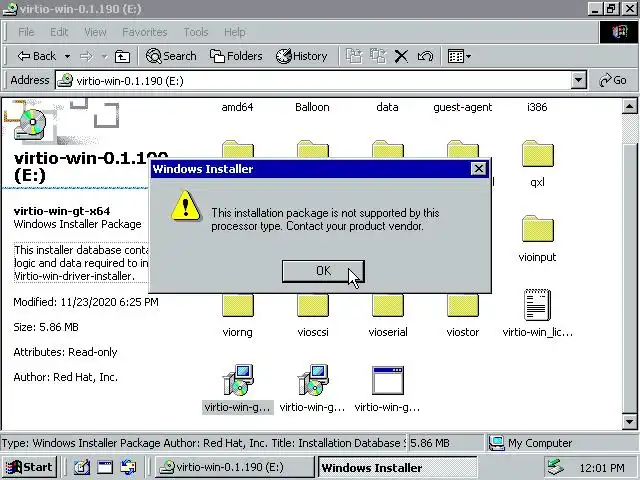Select the vioserial folder
Screen dimensions: 640x480
pos(388,316)
